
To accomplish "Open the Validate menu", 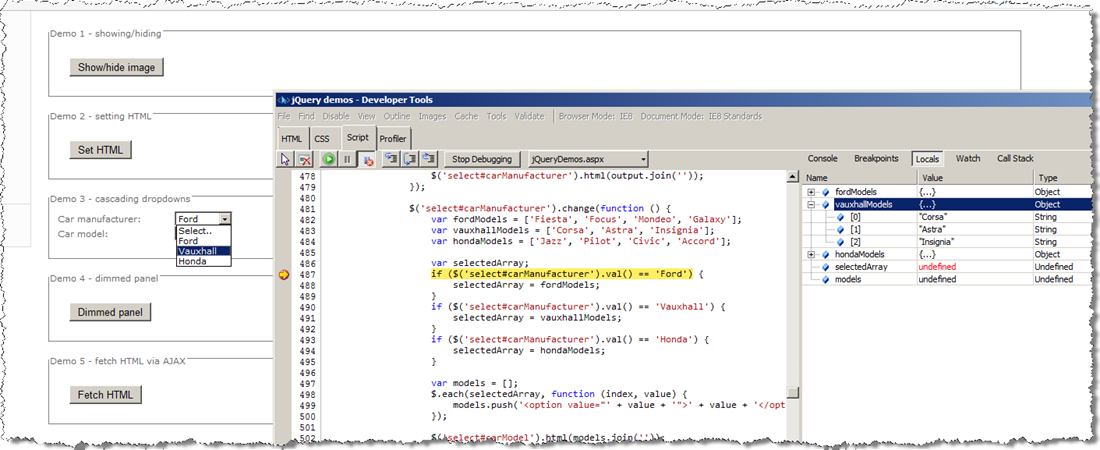I will pyautogui.click(x=530, y=116).
